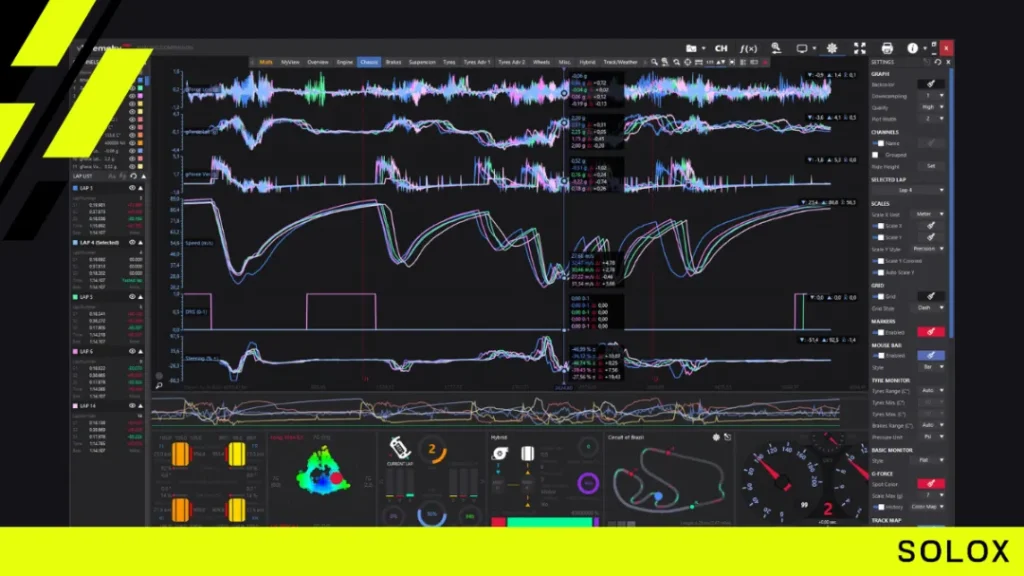Open the Plot Width dropdown
The width and height of the screenshot is (1024, 576).
(931, 119)
